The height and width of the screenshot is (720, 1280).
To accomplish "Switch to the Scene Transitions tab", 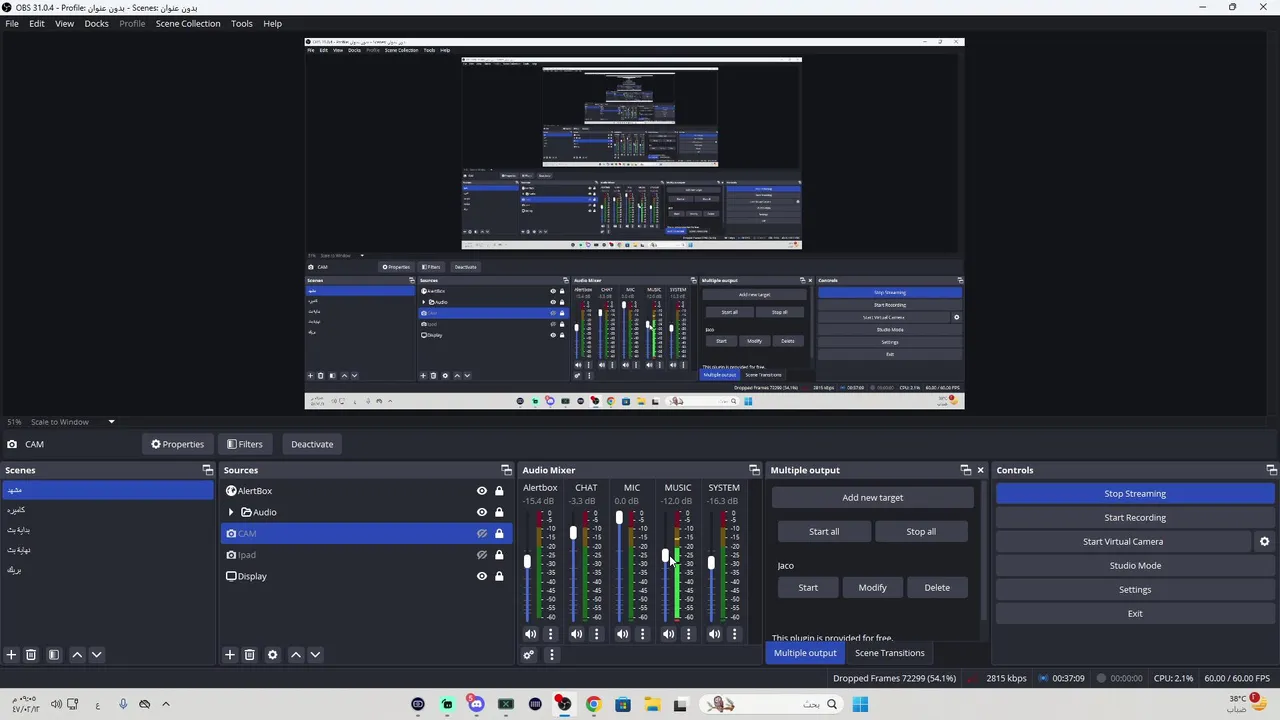I will point(889,653).
